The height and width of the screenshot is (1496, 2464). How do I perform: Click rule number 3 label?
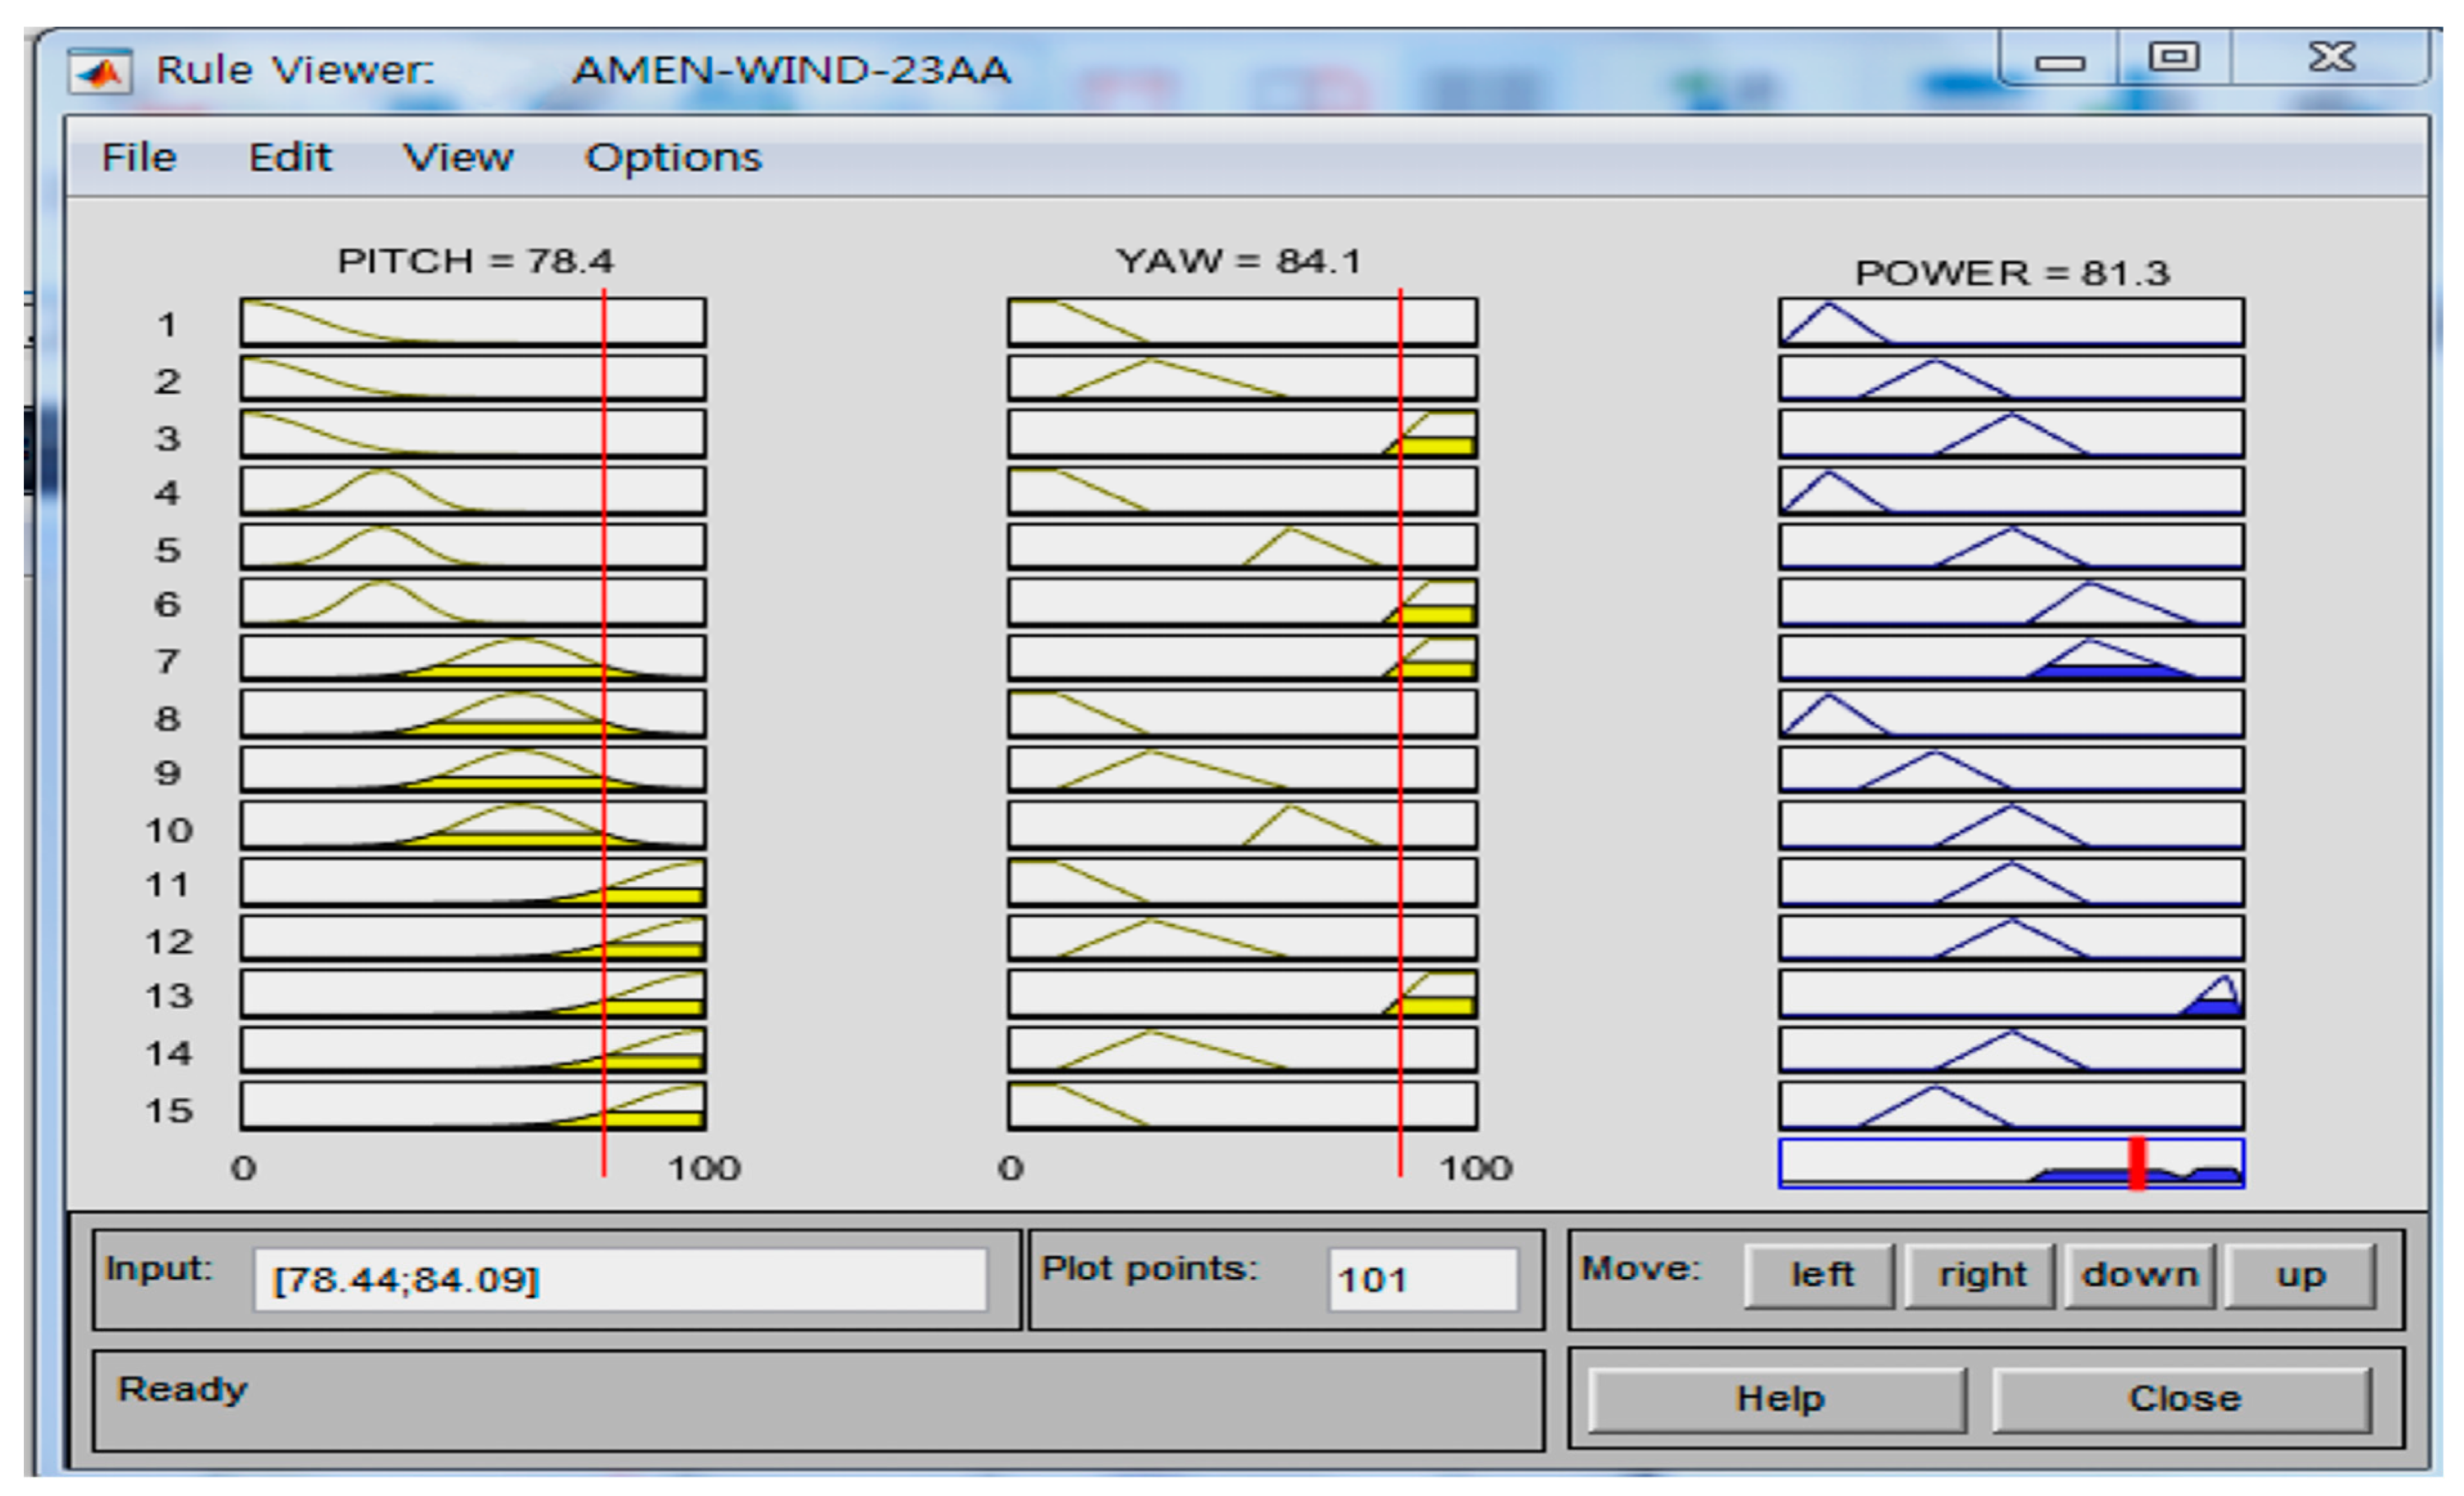(x=167, y=437)
